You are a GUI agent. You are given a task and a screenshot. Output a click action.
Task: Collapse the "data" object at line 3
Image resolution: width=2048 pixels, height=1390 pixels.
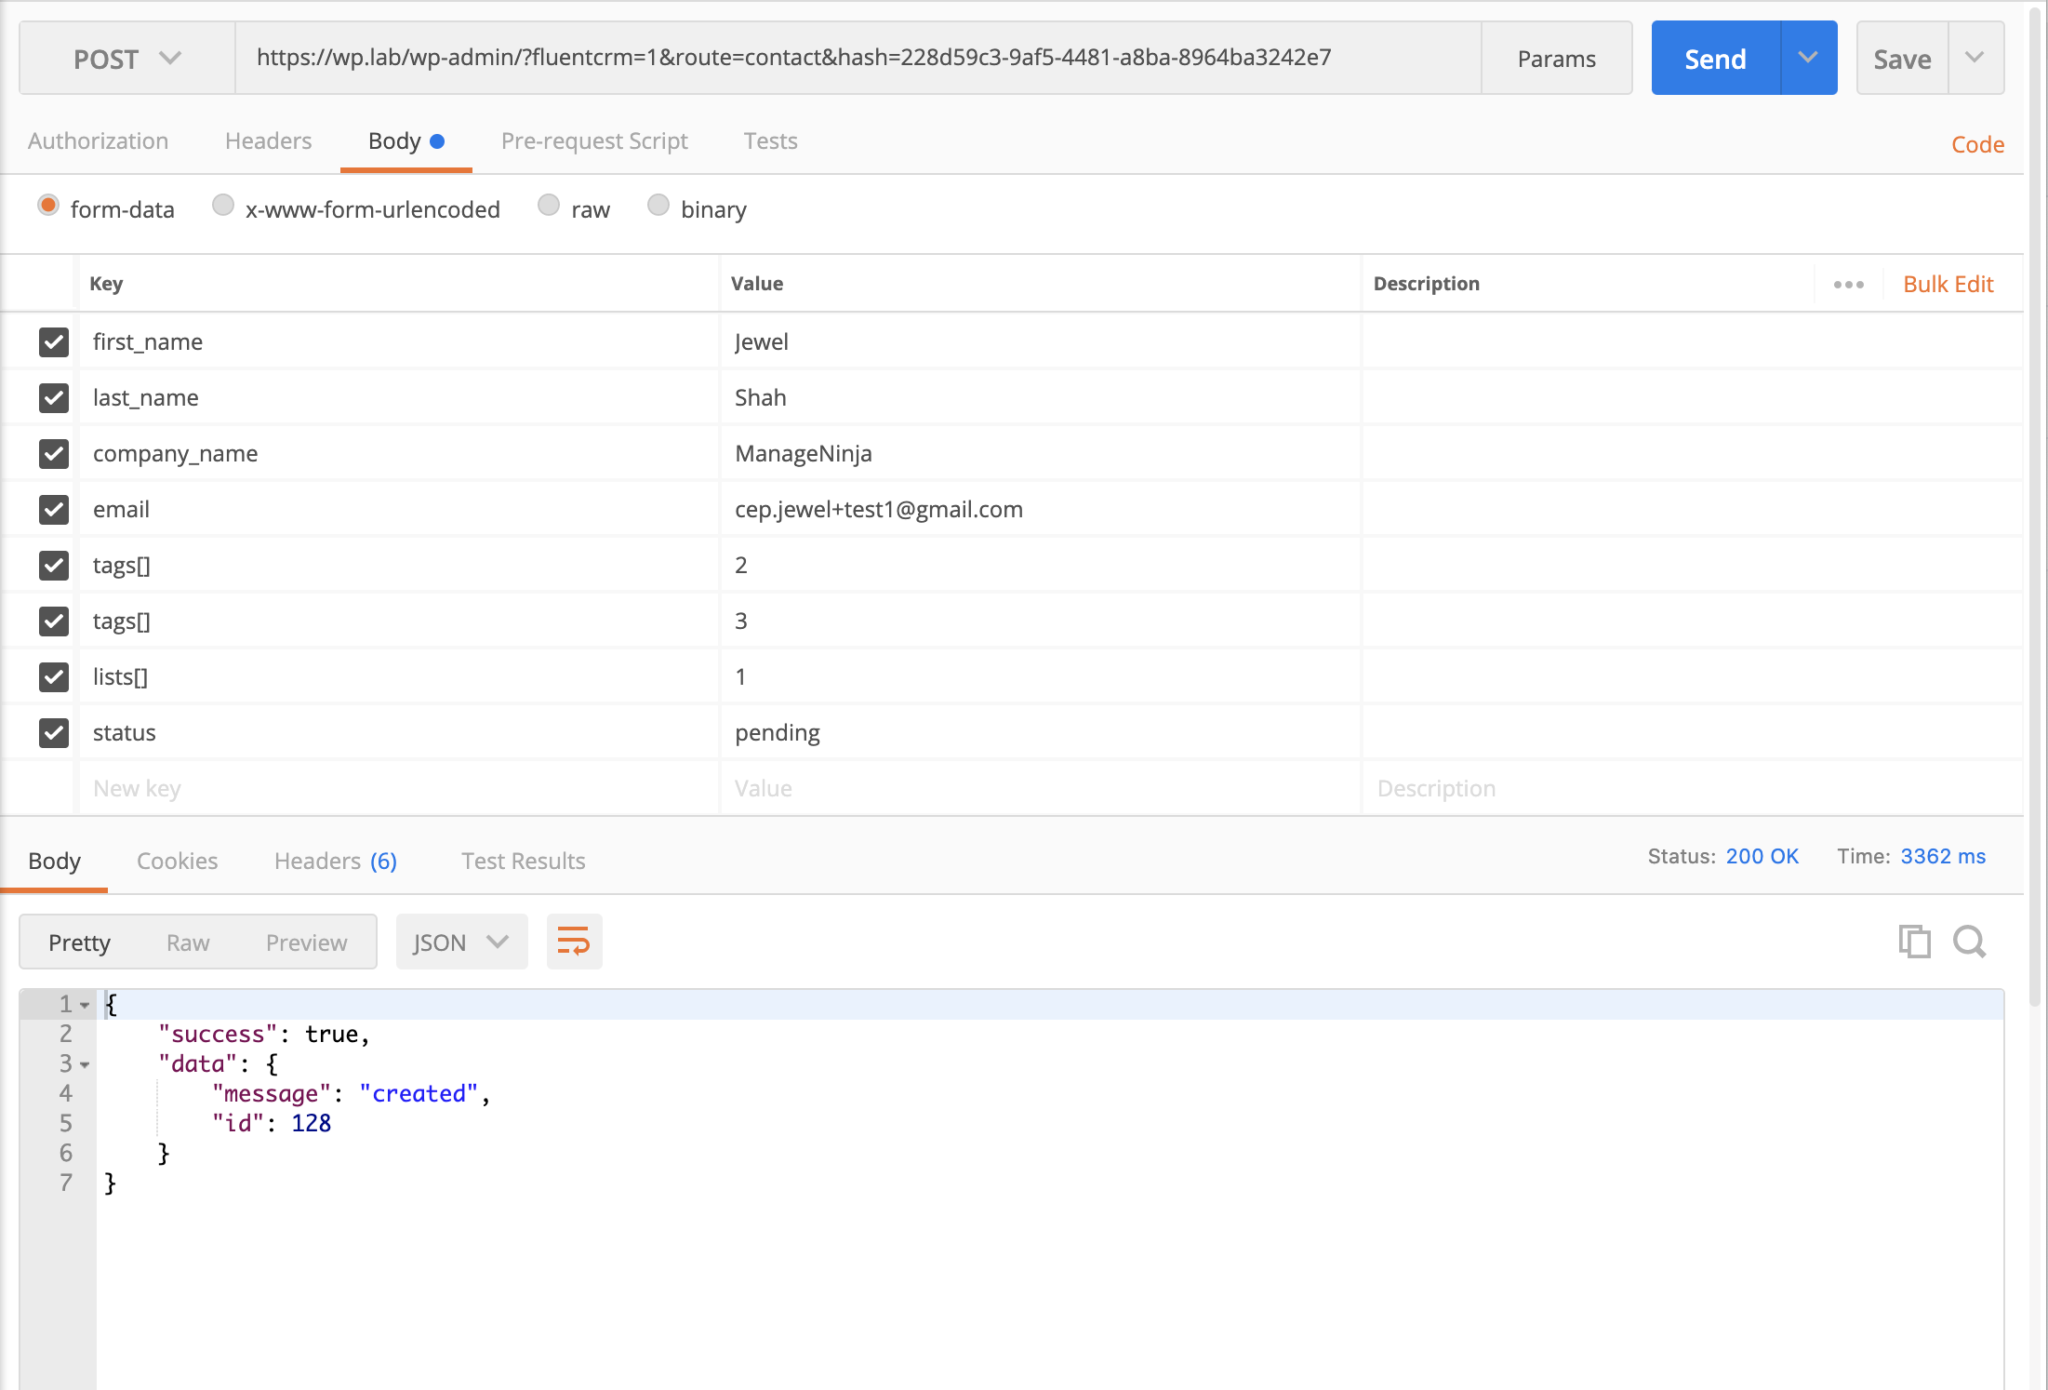tap(85, 1064)
